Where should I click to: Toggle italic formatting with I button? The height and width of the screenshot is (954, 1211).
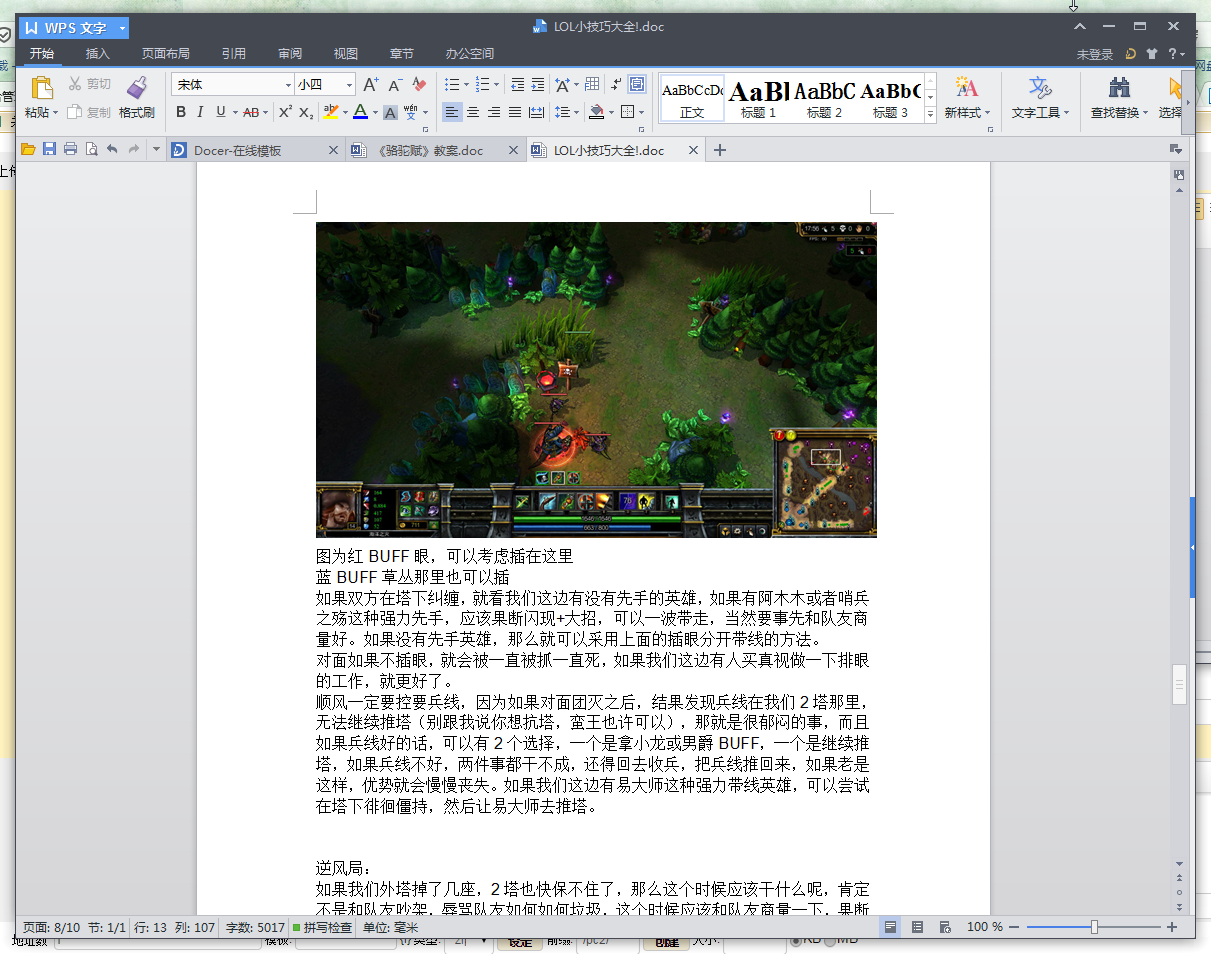tap(200, 112)
